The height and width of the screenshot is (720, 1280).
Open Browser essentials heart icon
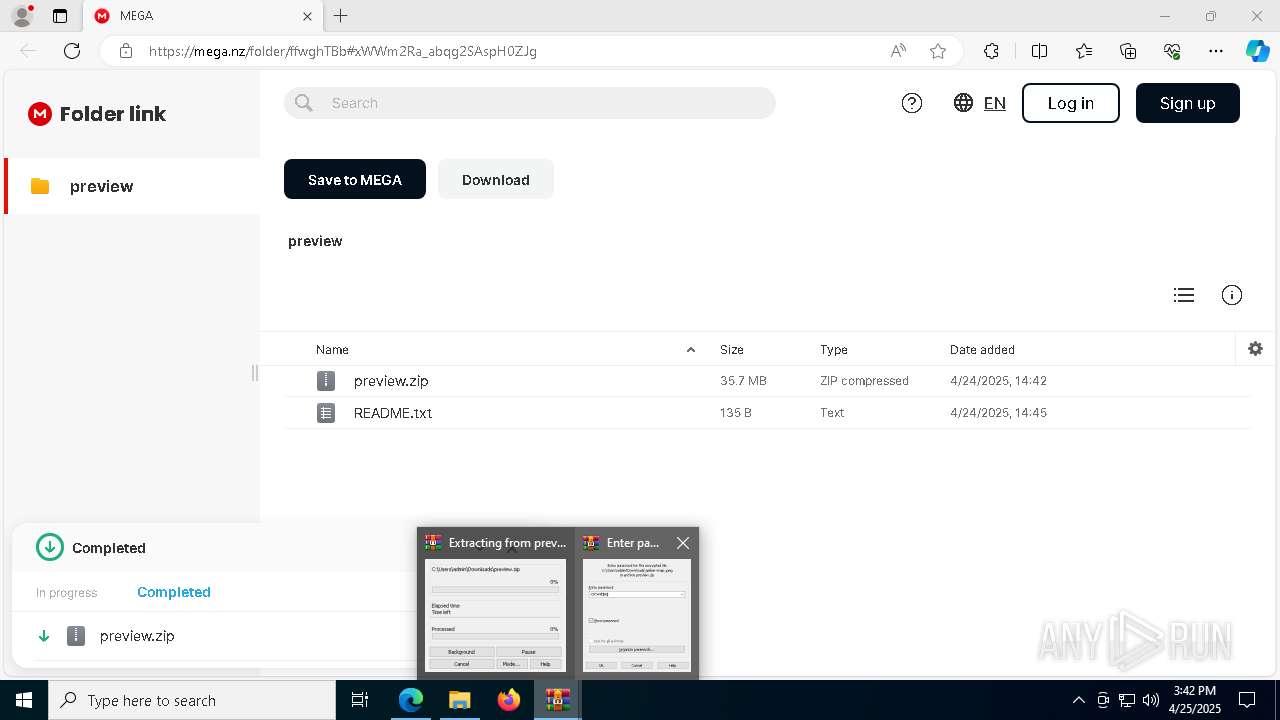[1172, 51]
